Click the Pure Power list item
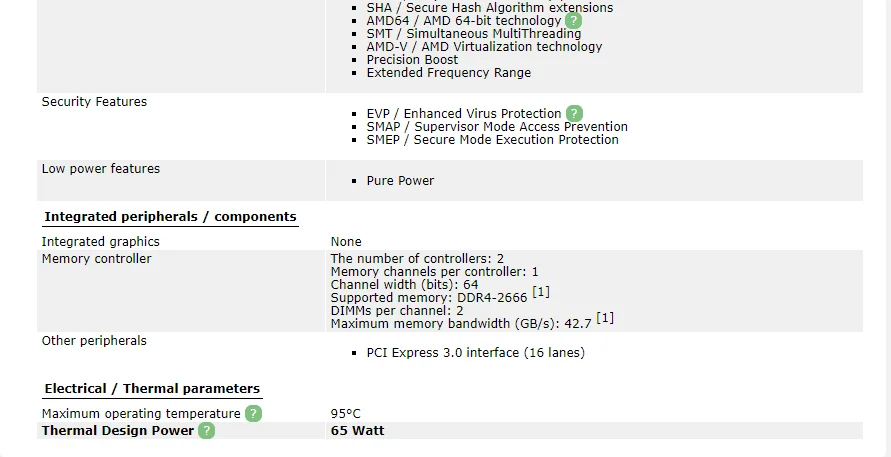 [400, 181]
